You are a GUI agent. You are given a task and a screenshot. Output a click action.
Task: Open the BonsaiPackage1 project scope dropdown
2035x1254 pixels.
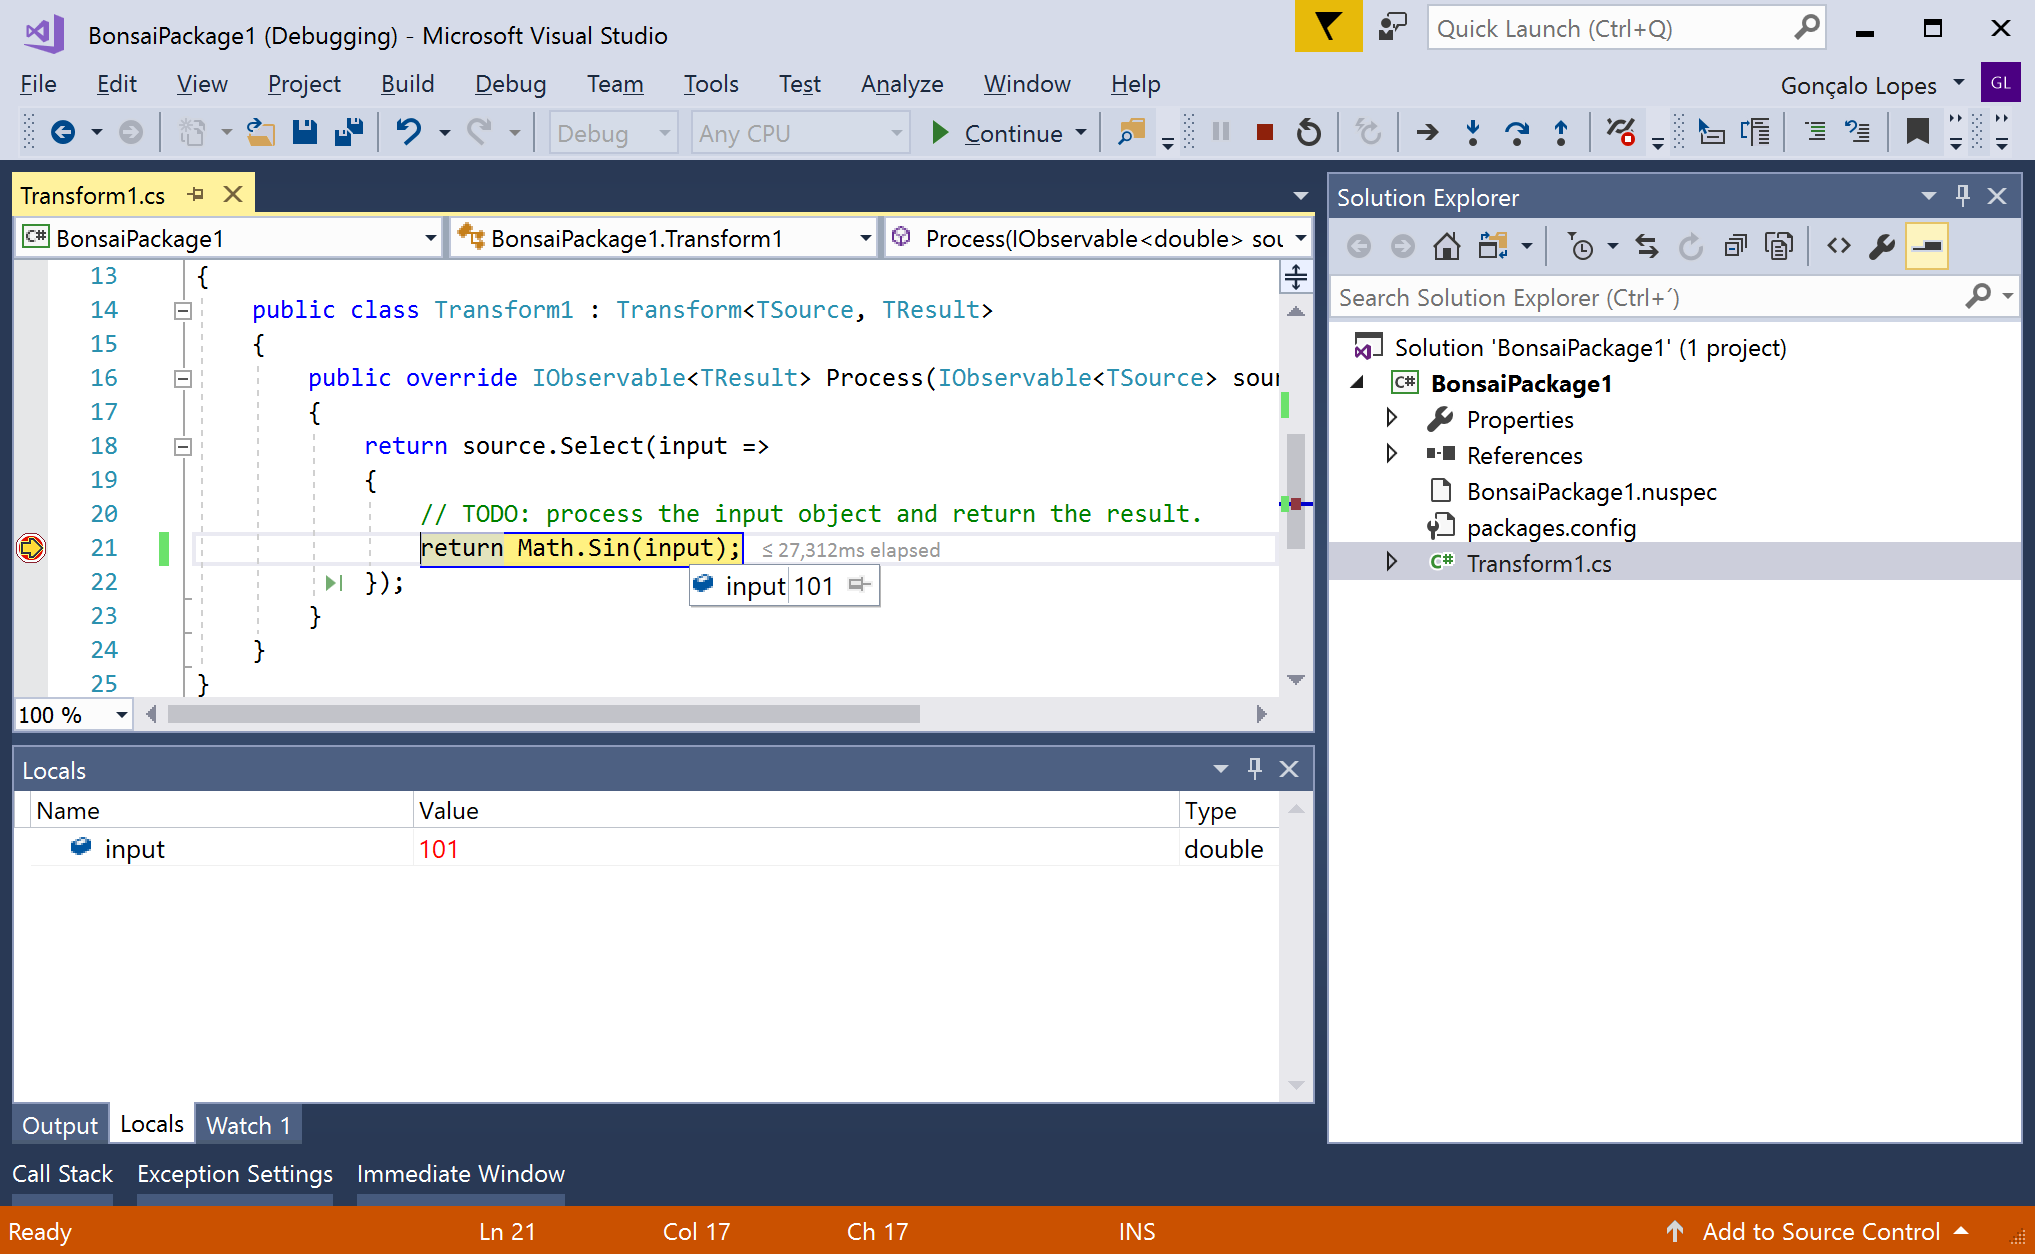230,238
